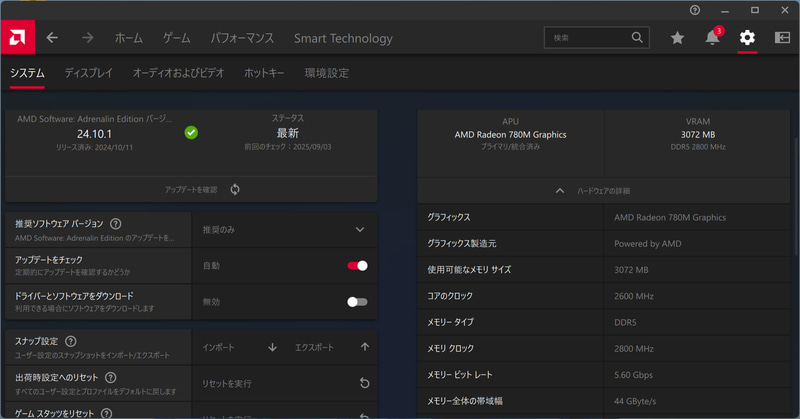Click 前回のチェック：2025/09/03 text
This screenshot has width=800, height=419.
(288, 147)
